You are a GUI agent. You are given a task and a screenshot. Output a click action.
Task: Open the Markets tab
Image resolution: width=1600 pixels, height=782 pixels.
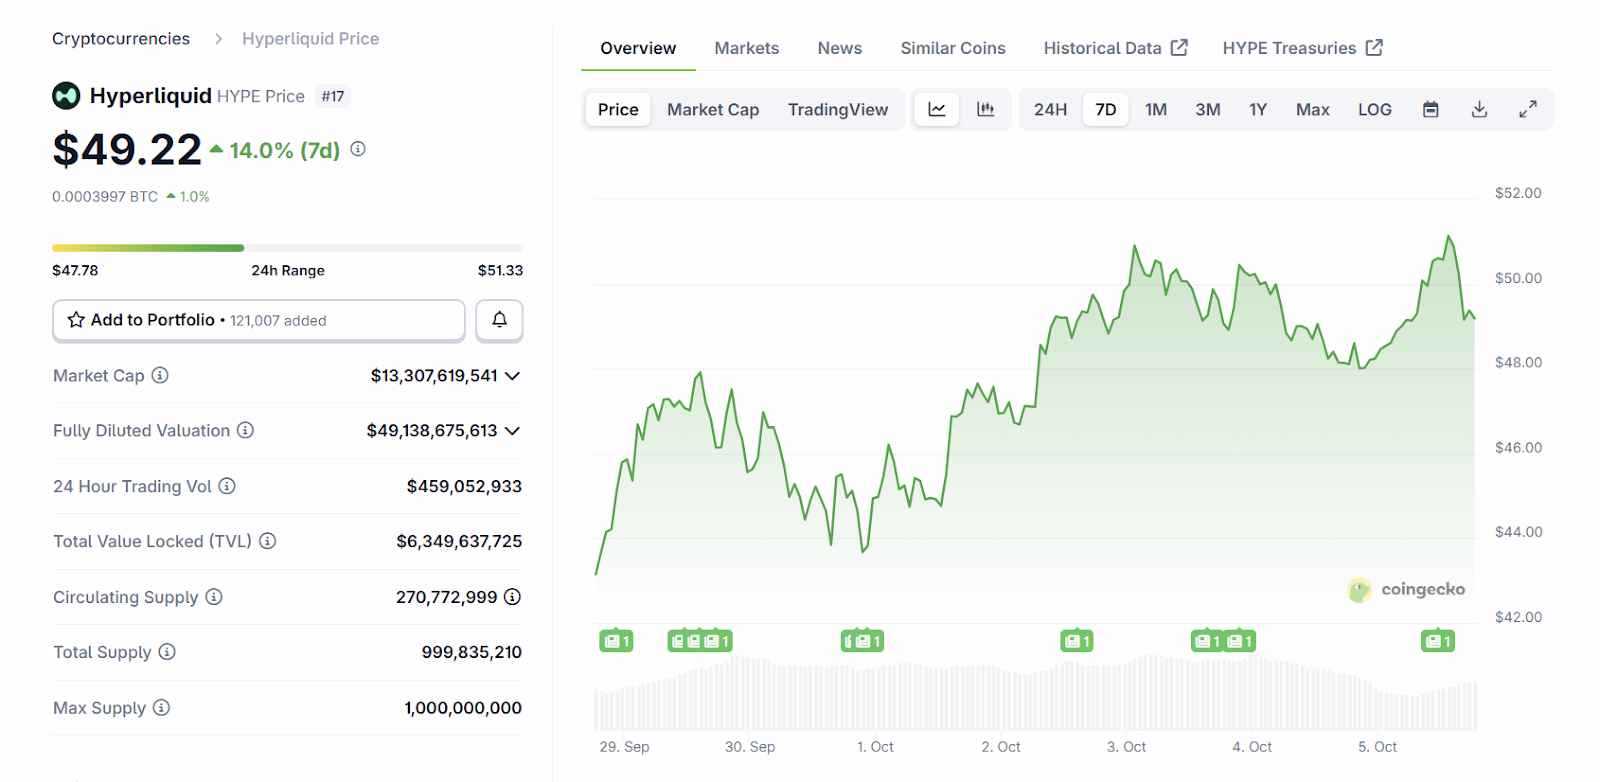[746, 48]
